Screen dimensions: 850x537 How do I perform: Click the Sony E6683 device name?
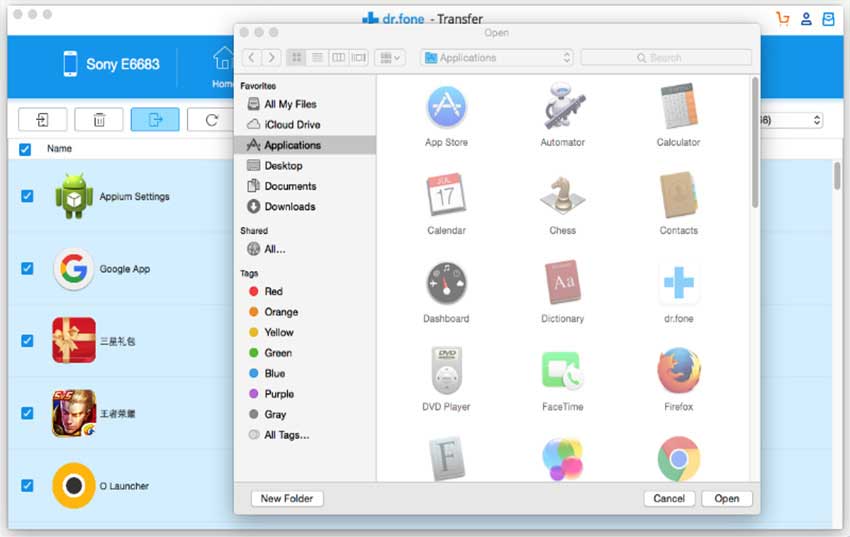(x=123, y=64)
